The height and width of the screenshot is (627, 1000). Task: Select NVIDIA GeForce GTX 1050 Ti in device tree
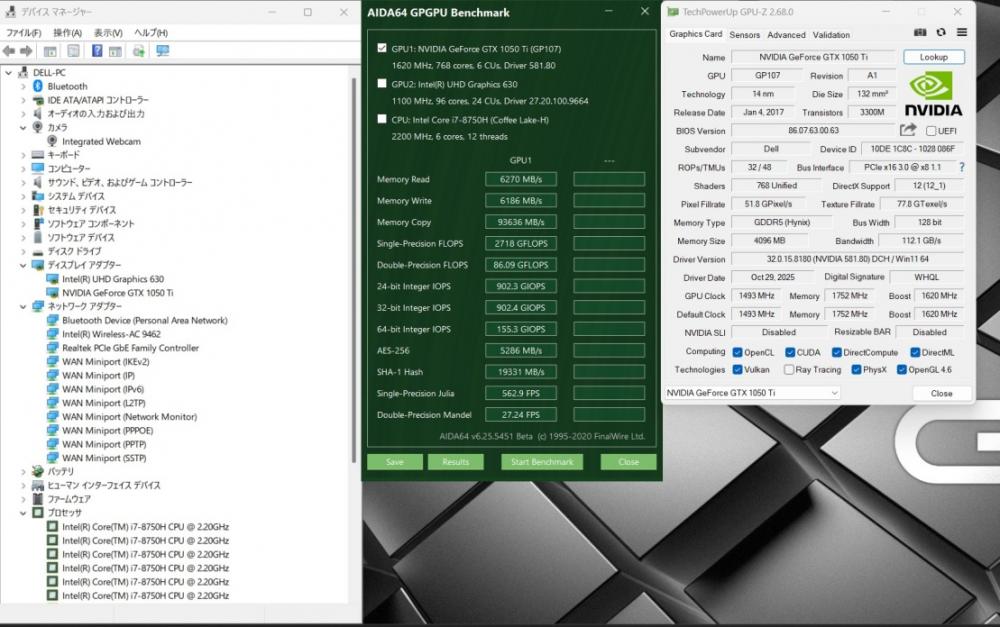click(117, 293)
